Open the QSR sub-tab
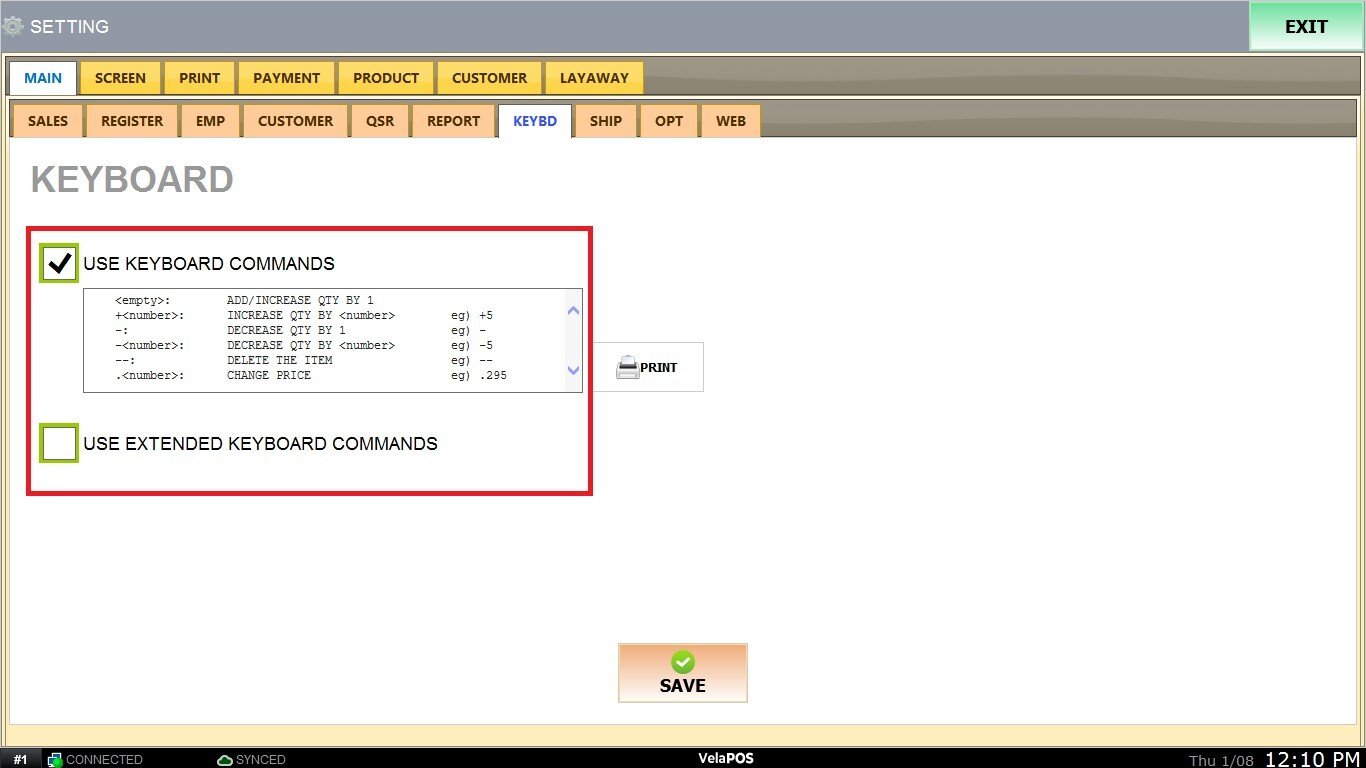Viewport: 1366px width, 768px height. [380, 121]
